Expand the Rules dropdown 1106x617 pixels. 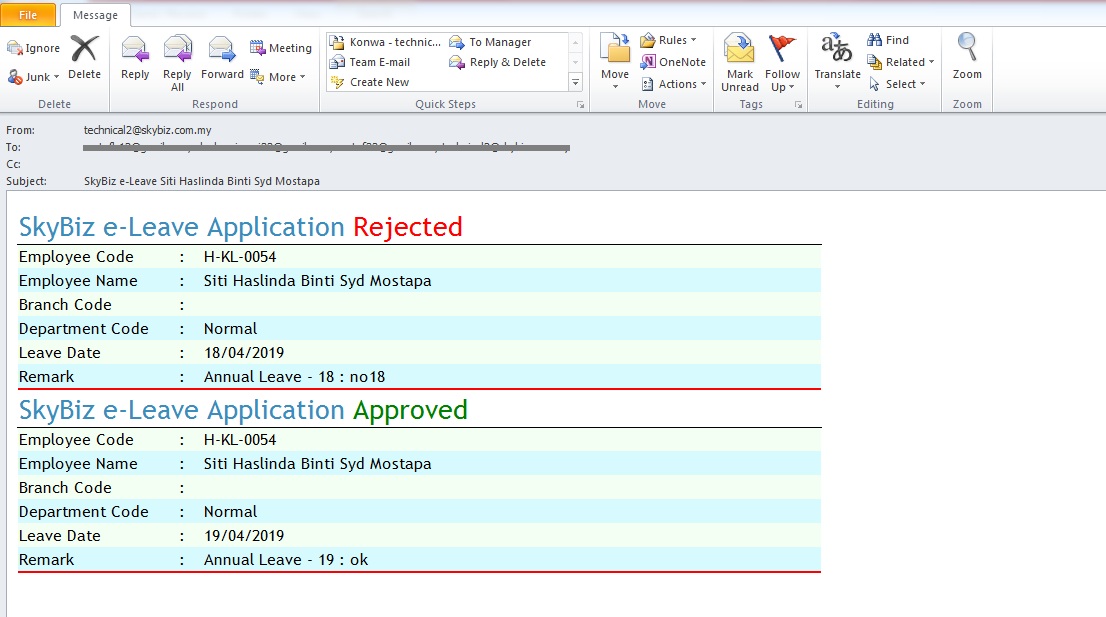(x=670, y=40)
